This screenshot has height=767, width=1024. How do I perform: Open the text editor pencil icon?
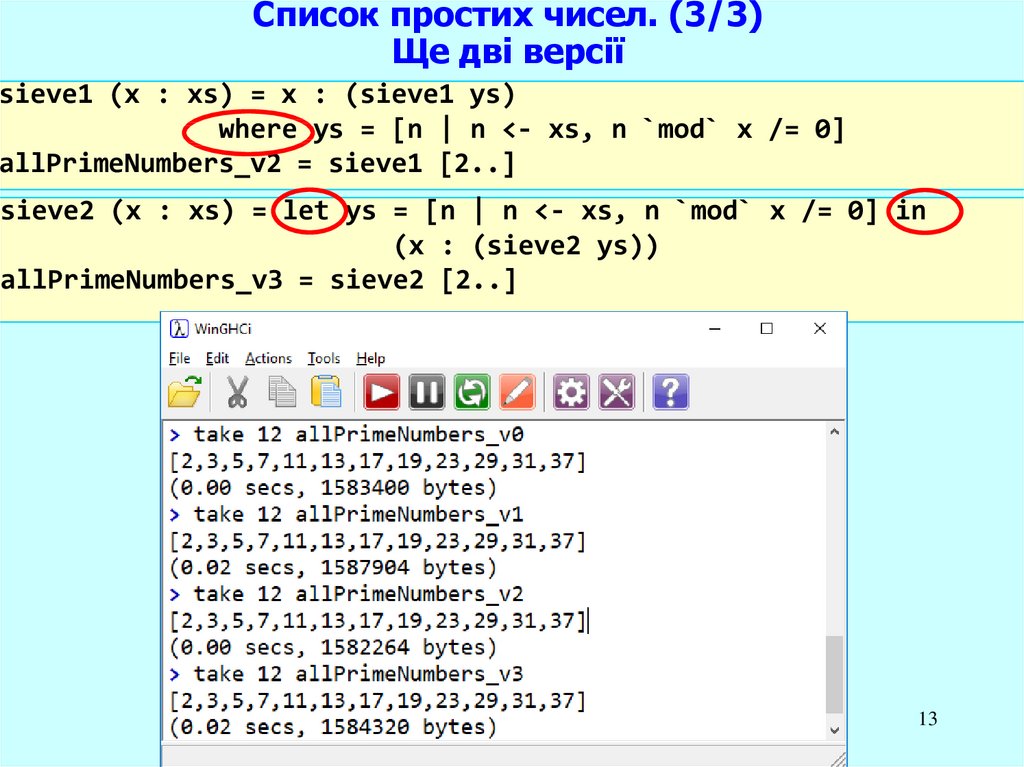(516, 392)
